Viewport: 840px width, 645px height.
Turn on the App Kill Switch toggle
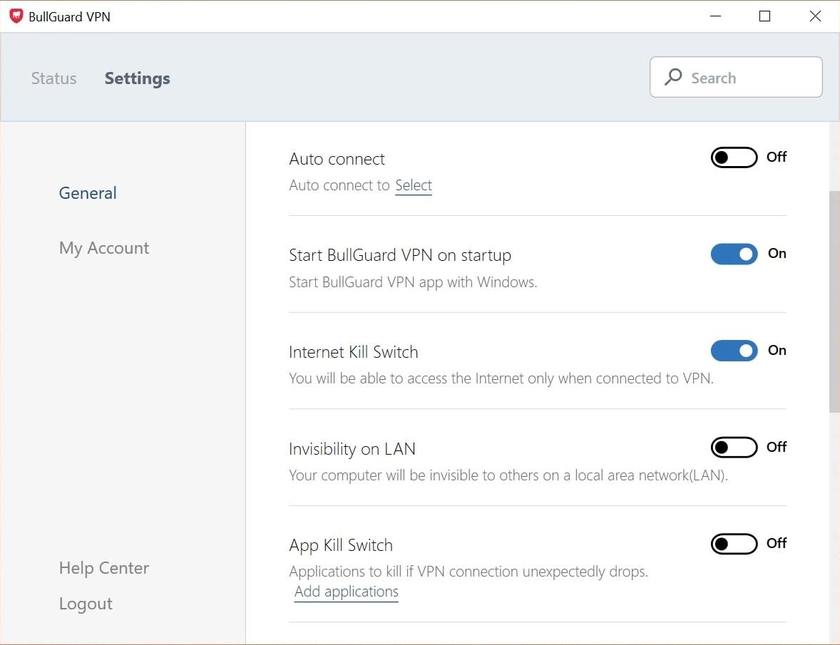coord(734,544)
